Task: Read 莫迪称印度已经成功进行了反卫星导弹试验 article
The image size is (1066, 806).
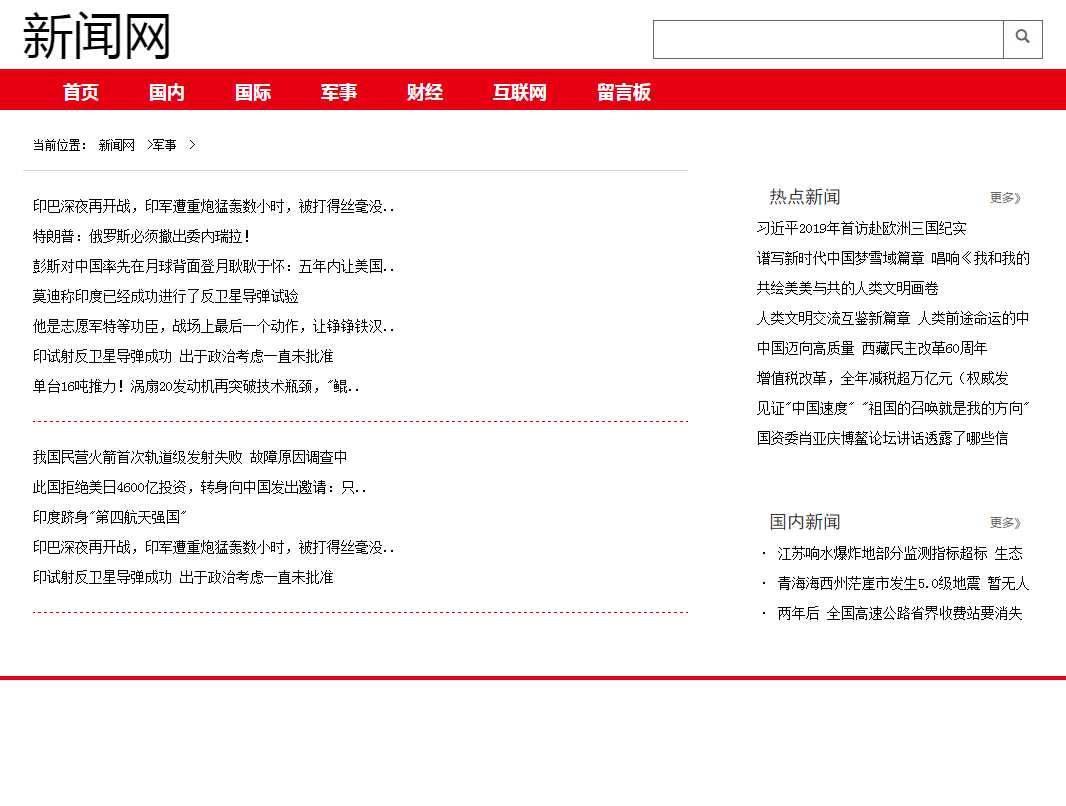Action: click(166, 297)
